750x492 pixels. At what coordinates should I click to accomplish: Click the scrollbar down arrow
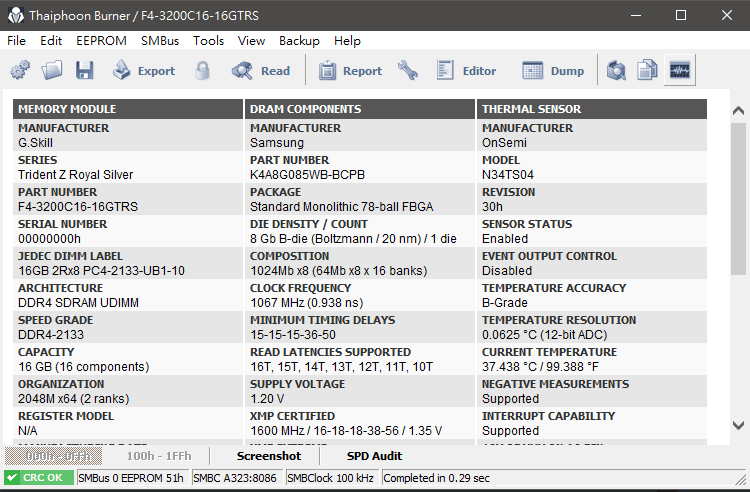point(739,425)
